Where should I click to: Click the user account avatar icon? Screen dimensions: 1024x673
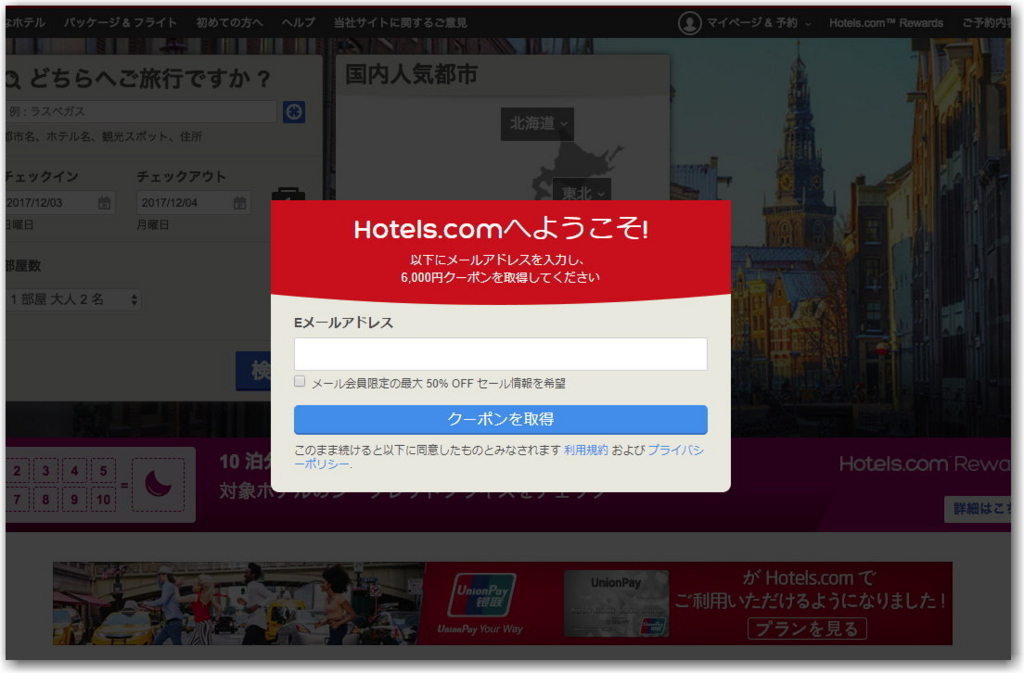690,23
